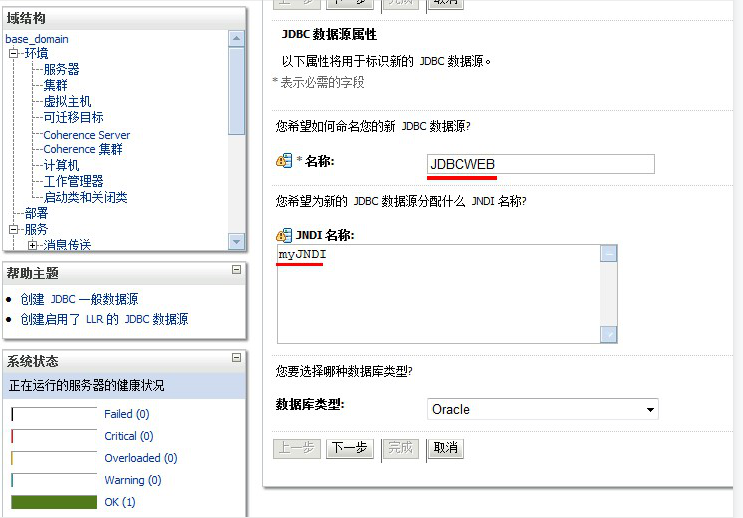Select 服务器 in the domain tree

(x=62, y=69)
